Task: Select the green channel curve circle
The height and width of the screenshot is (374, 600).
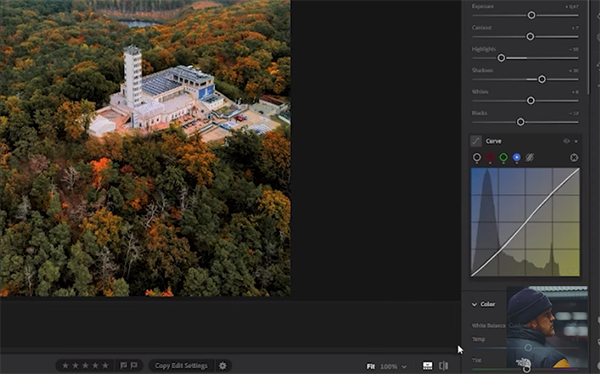Action: pyautogui.click(x=503, y=157)
